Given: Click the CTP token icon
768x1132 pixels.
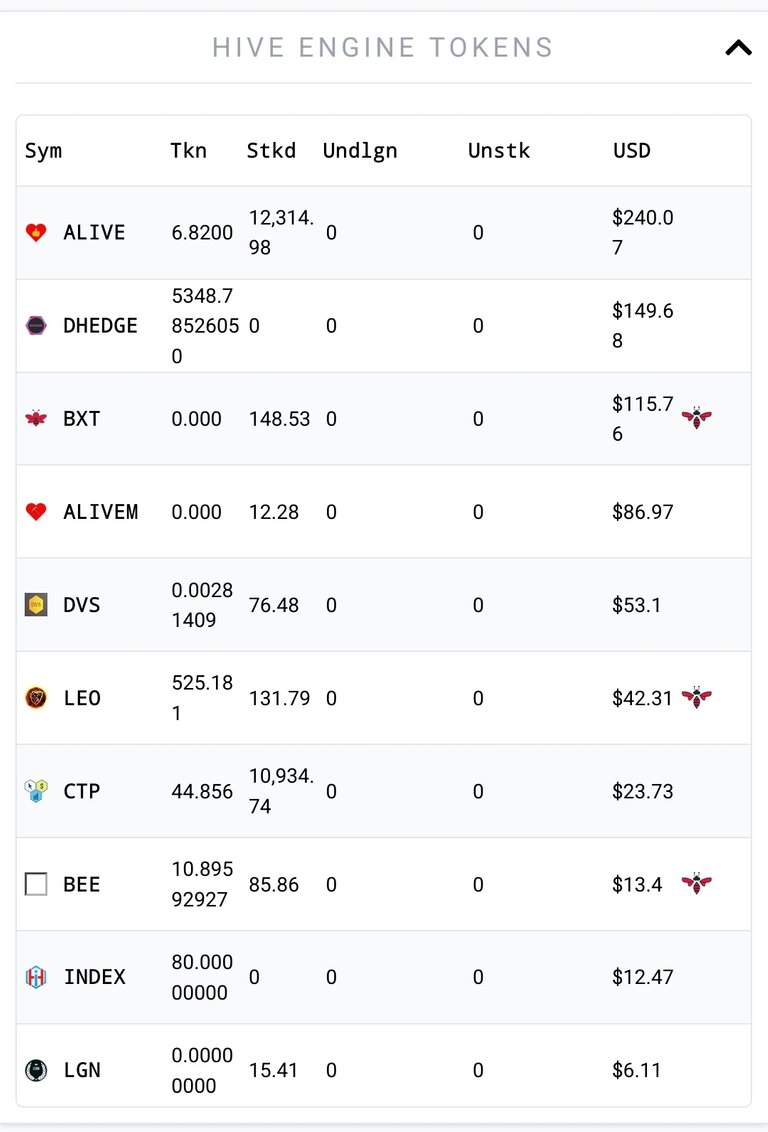Looking at the screenshot, I should [x=36, y=791].
